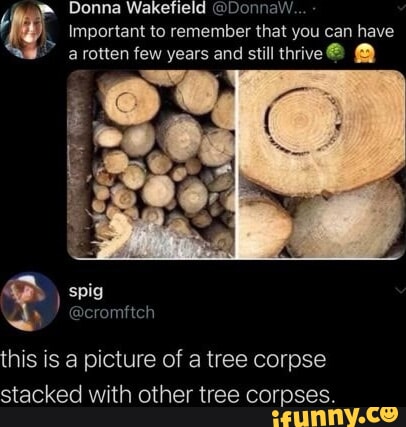The height and width of the screenshot is (427, 406).
Task: Click 'stacked with other tree corpses' line
Action: coord(167,395)
